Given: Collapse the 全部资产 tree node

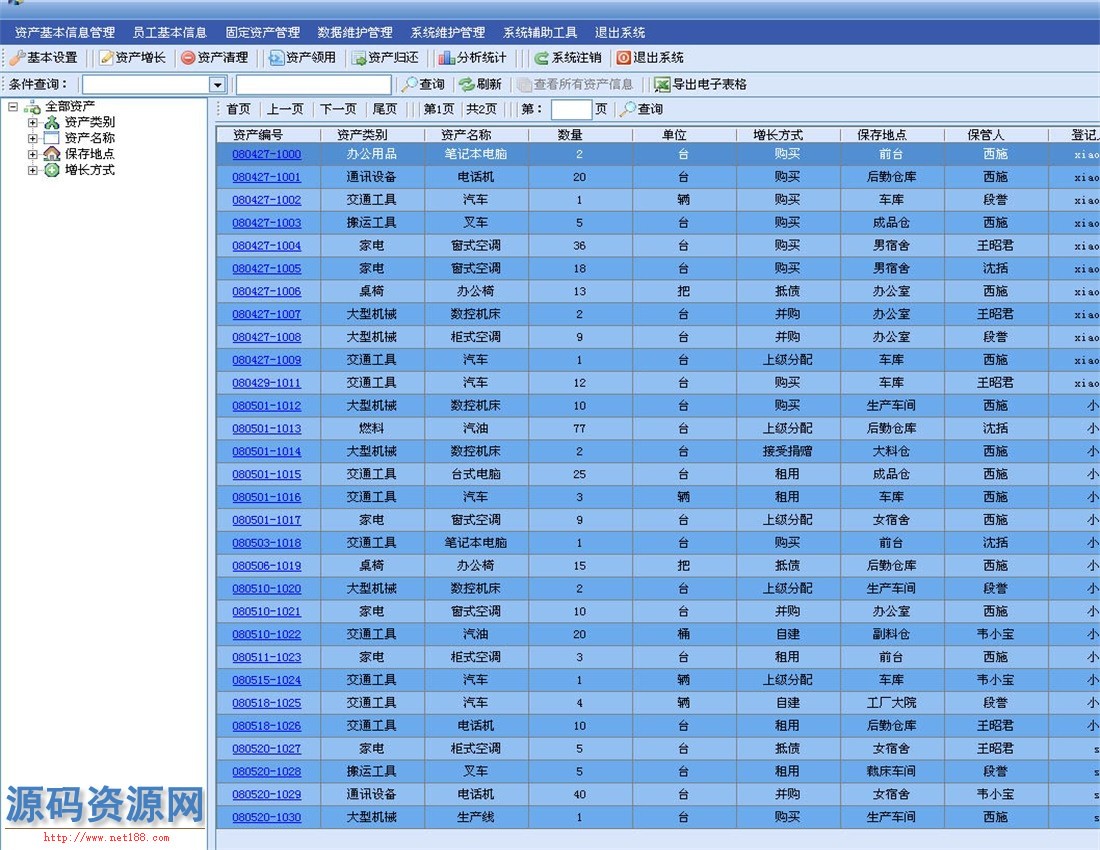Looking at the screenshot, I should pyautogui.click(x=13, y=107).
